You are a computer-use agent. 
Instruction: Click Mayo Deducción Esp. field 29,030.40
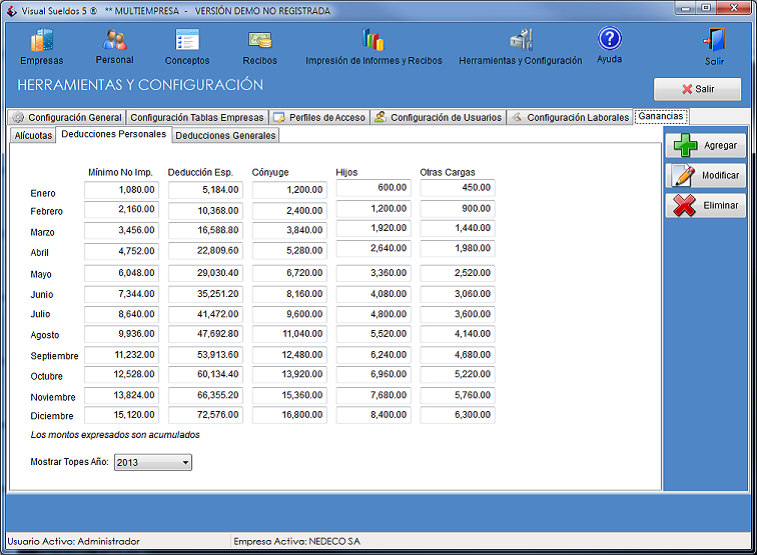click(x=205, y=273)
